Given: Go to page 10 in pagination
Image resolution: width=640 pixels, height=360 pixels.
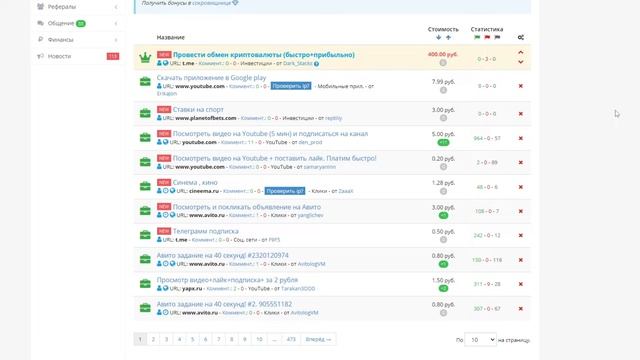Looking at the screenshot, I should [x=259, y=339].
